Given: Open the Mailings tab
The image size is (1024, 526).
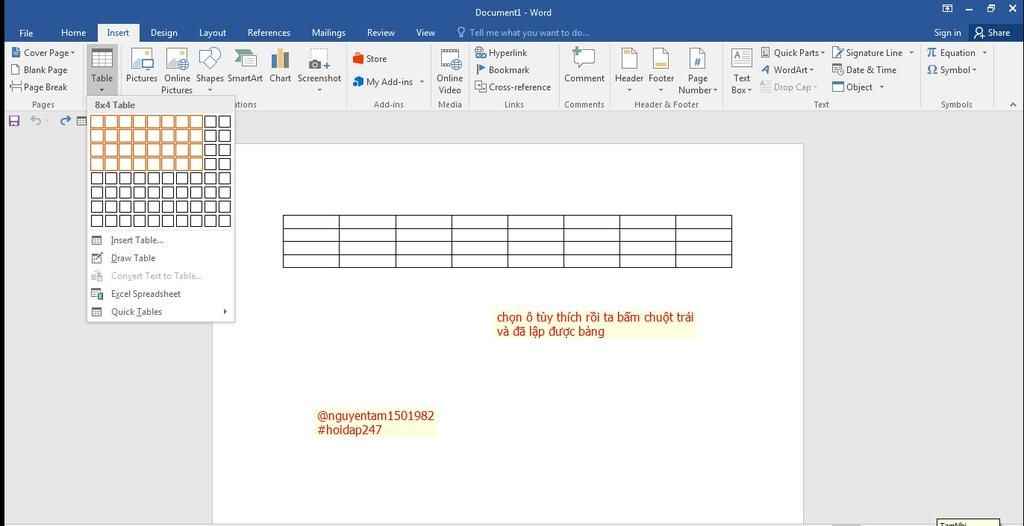Looking at the screenshot, I should (329, 33).
